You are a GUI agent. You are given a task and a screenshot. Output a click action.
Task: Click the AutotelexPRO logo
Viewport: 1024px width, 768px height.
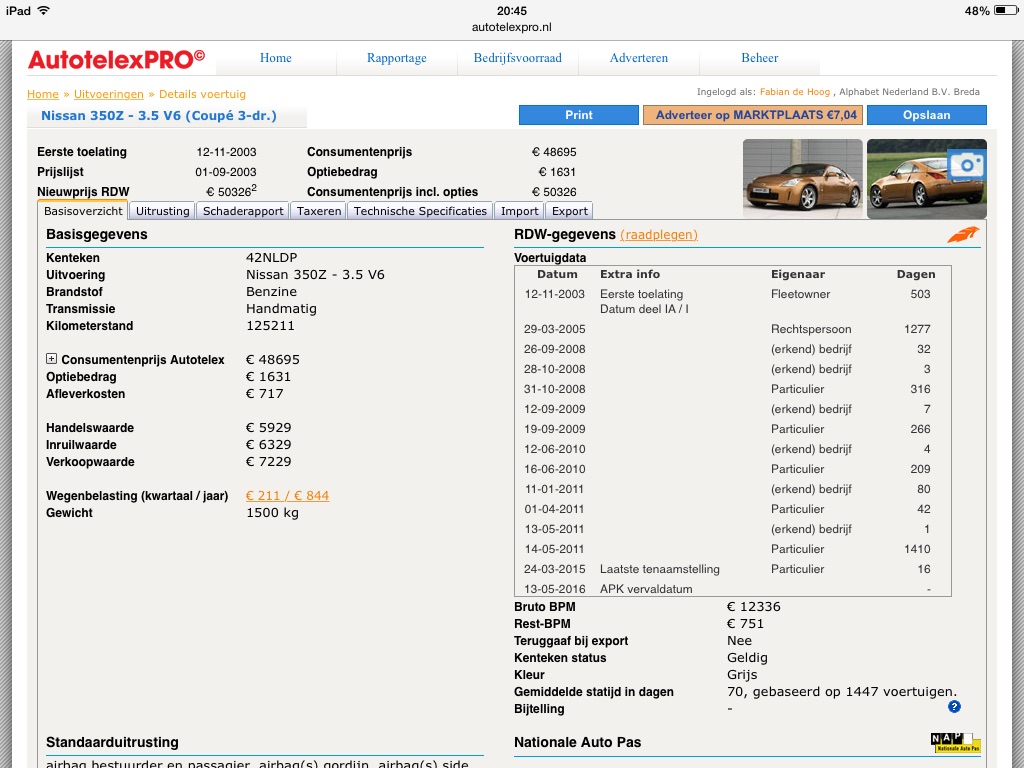(116, 59)
